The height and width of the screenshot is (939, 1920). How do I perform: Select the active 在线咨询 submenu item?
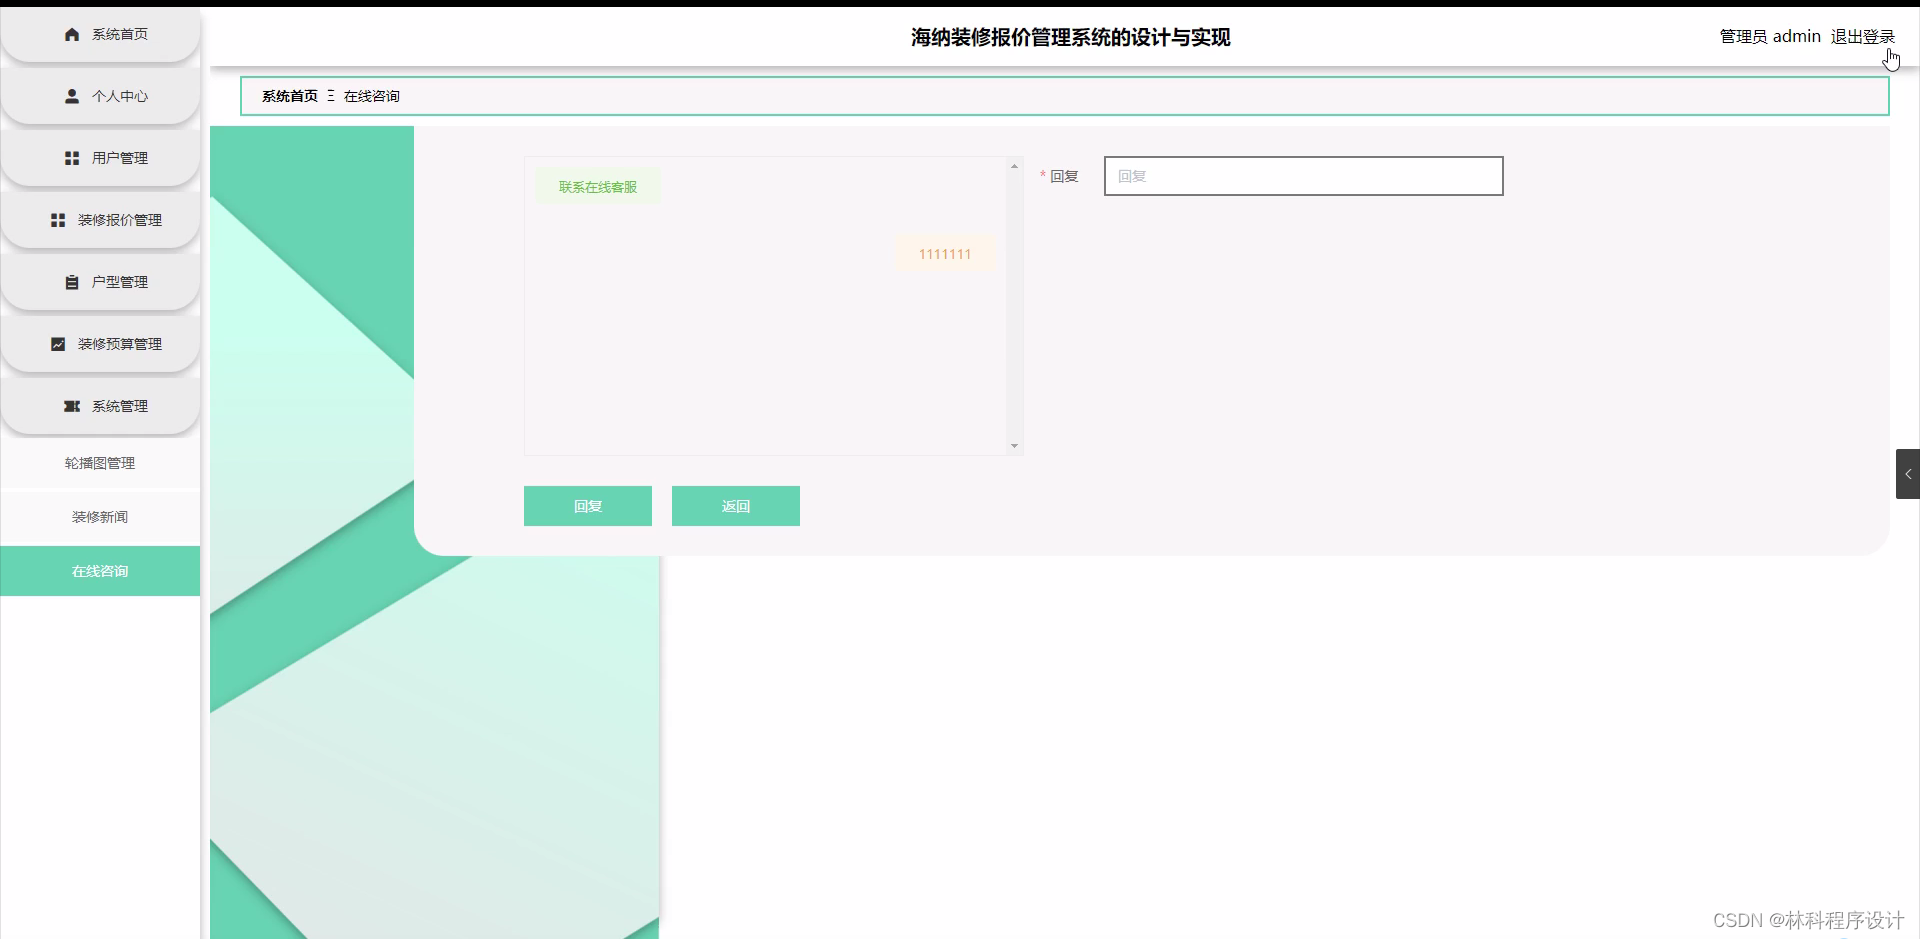[100, 571]
